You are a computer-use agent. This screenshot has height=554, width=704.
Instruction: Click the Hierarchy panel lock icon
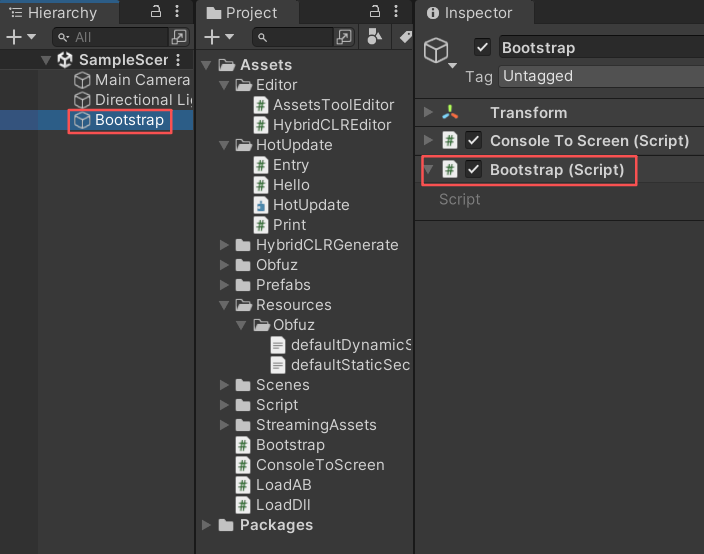[x=156, y=12]
